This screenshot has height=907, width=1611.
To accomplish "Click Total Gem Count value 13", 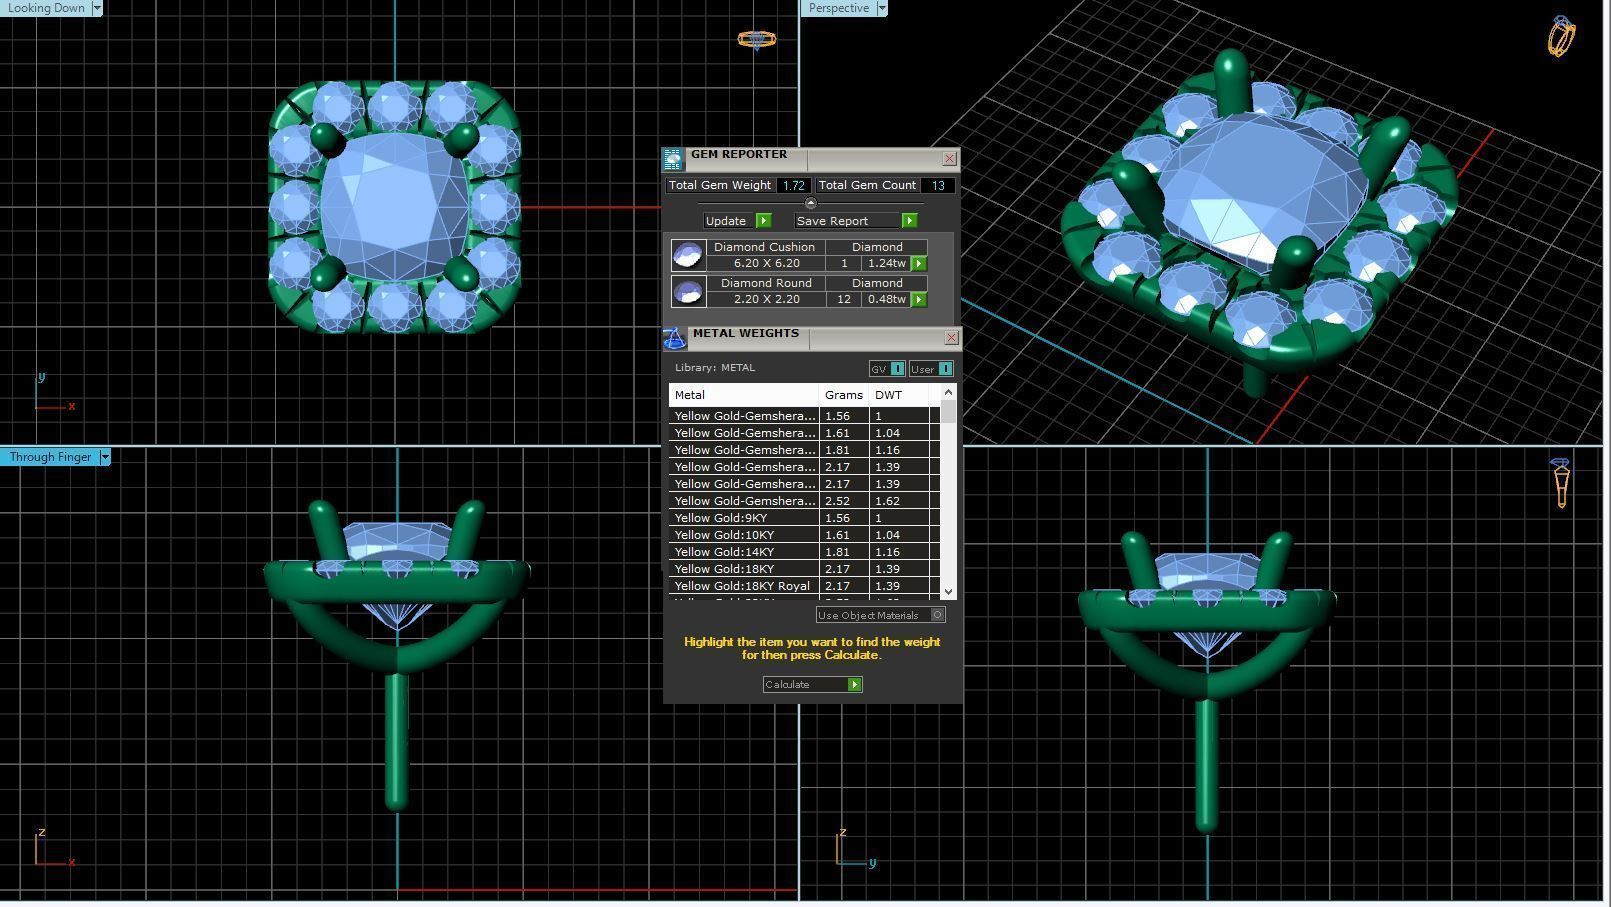I will pos(937,185).
